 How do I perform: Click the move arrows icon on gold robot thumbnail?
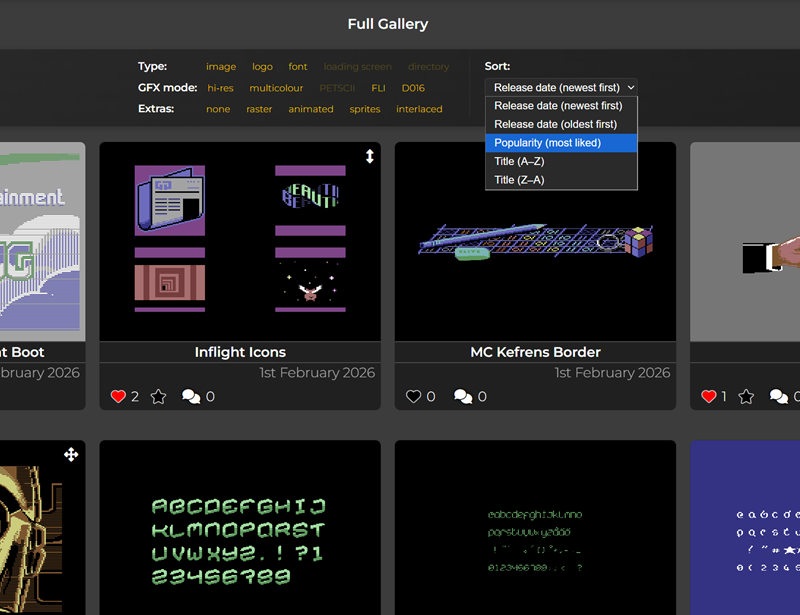(x=71, y=454)
